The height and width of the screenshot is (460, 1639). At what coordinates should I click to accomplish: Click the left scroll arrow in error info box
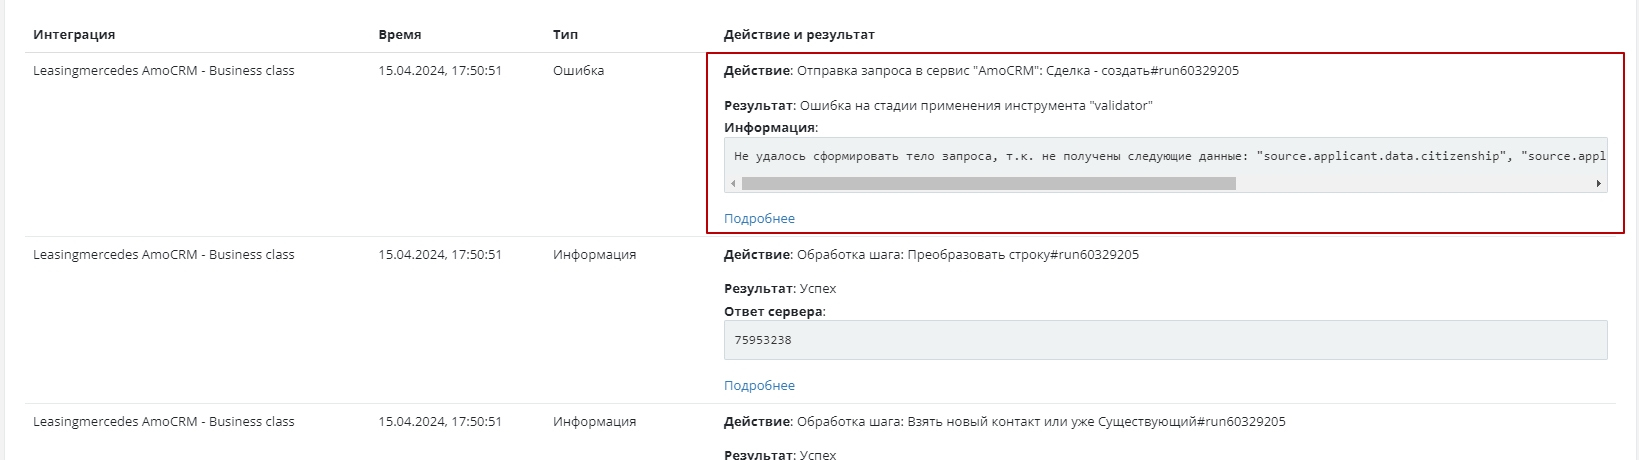733,184
